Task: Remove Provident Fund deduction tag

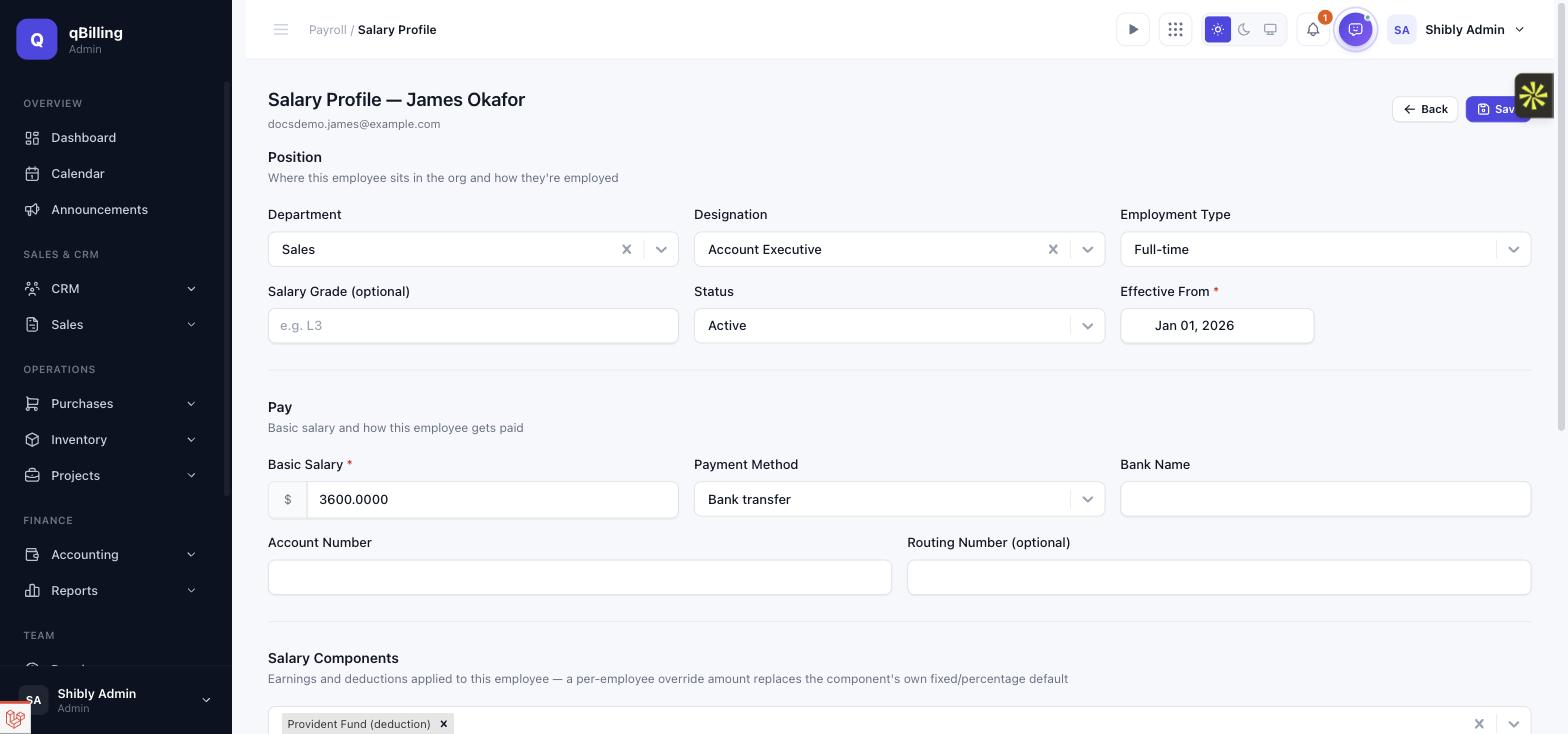Action: (444, 724)
